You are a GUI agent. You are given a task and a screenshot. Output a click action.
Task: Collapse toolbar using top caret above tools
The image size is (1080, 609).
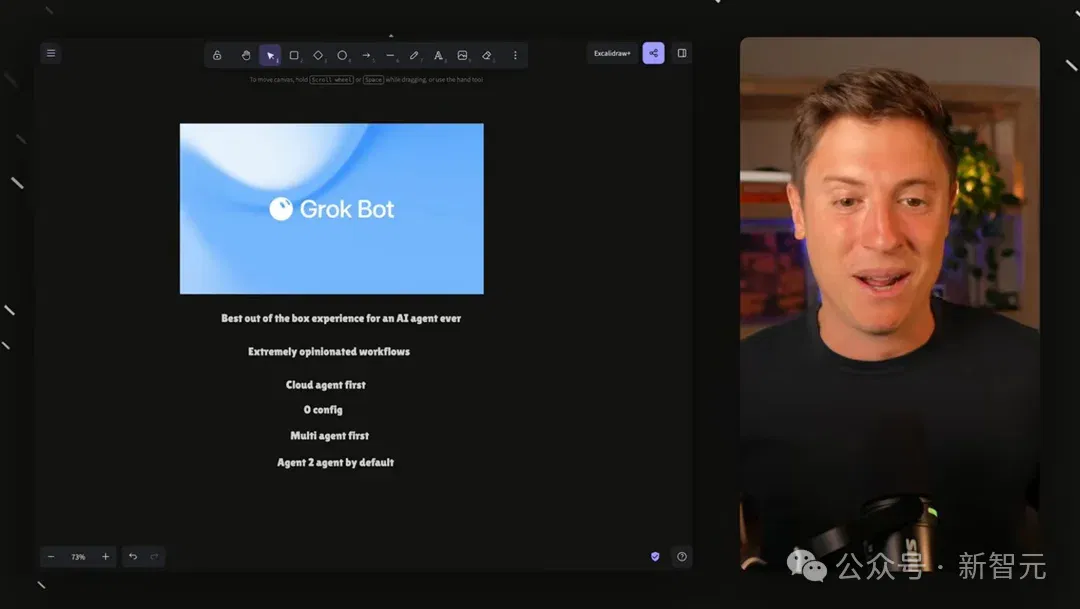pyautogui.click(x=391, y=36)
